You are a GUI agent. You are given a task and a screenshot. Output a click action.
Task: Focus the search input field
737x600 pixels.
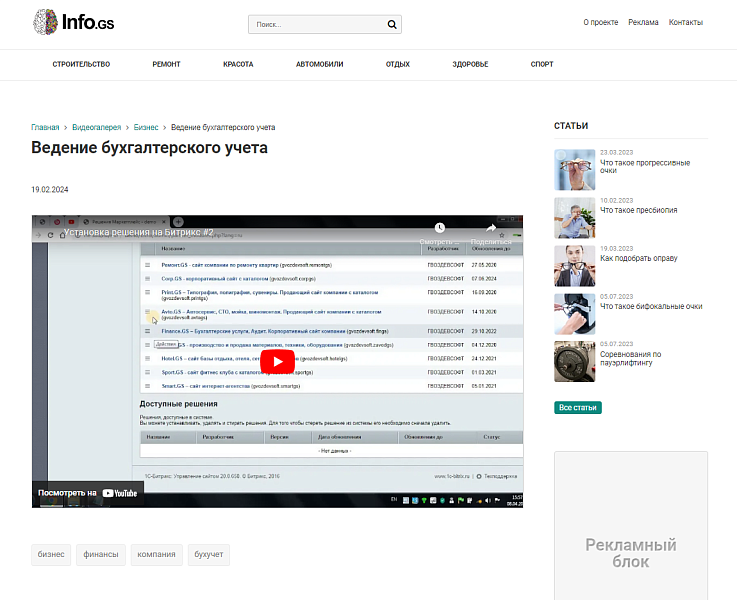[x=315, y=25]
